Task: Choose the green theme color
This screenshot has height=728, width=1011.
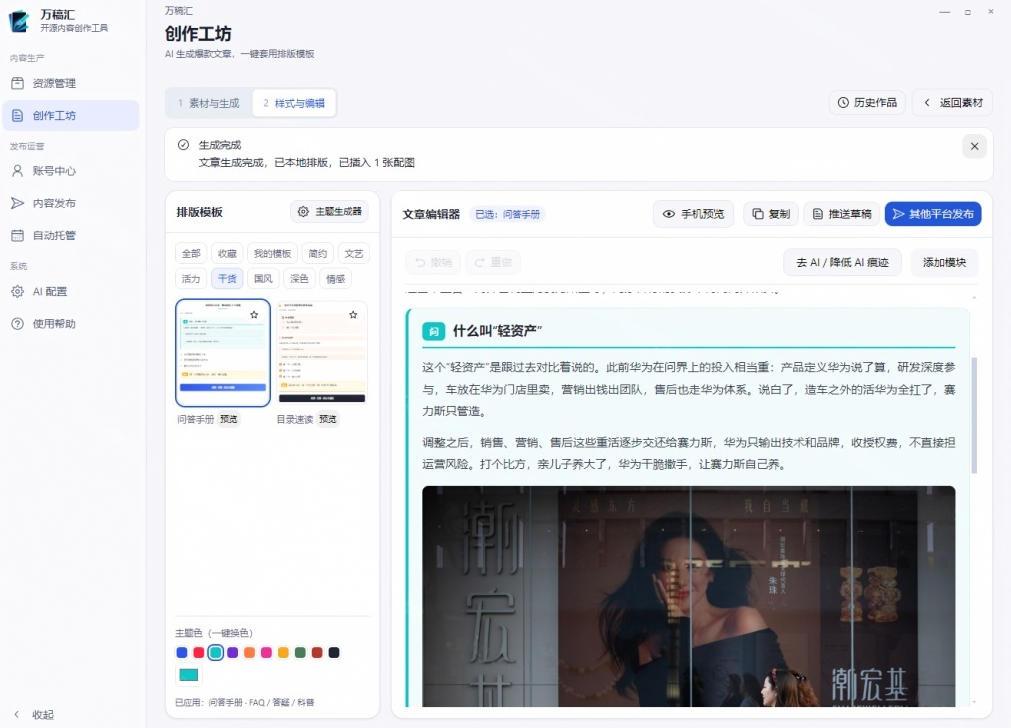Action: 300,653
